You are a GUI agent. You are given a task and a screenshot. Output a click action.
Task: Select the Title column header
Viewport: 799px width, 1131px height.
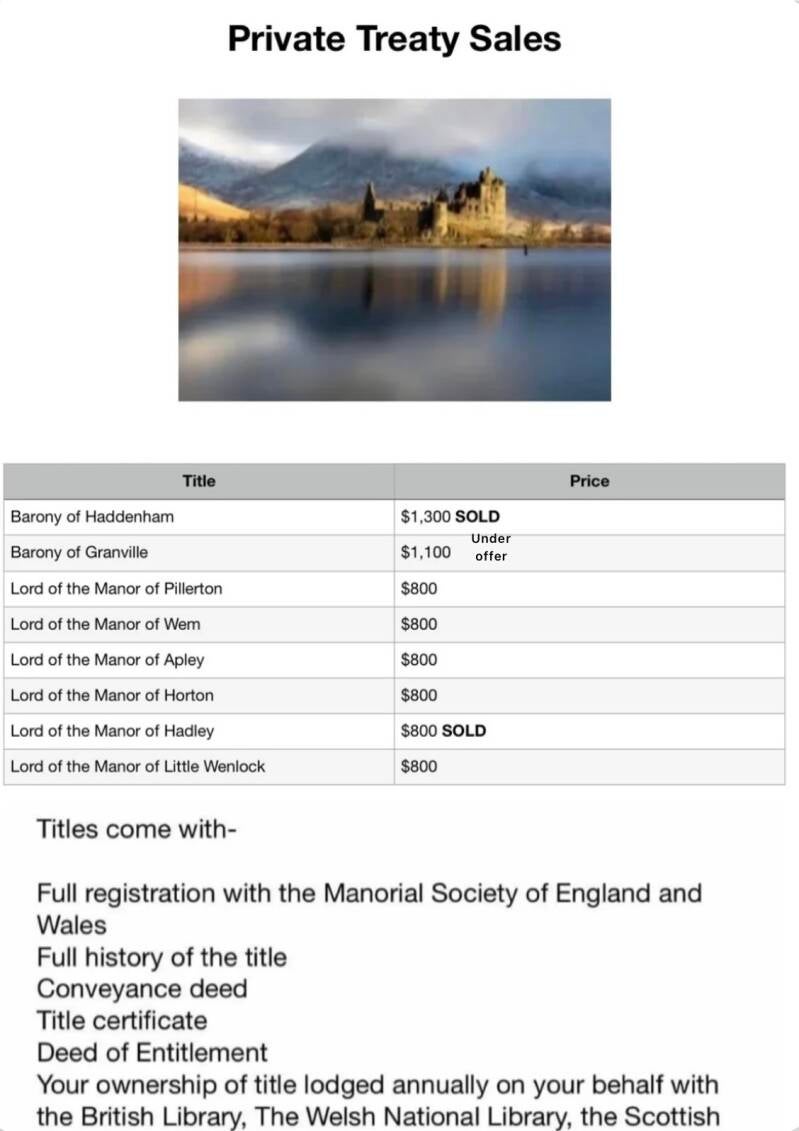pyautogui.click(x=198, y=481)
